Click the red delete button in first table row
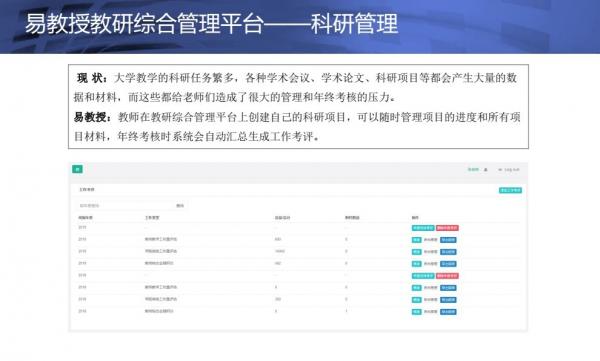The image size is (600, 361). pyautogui.click(x=447, y=228)
